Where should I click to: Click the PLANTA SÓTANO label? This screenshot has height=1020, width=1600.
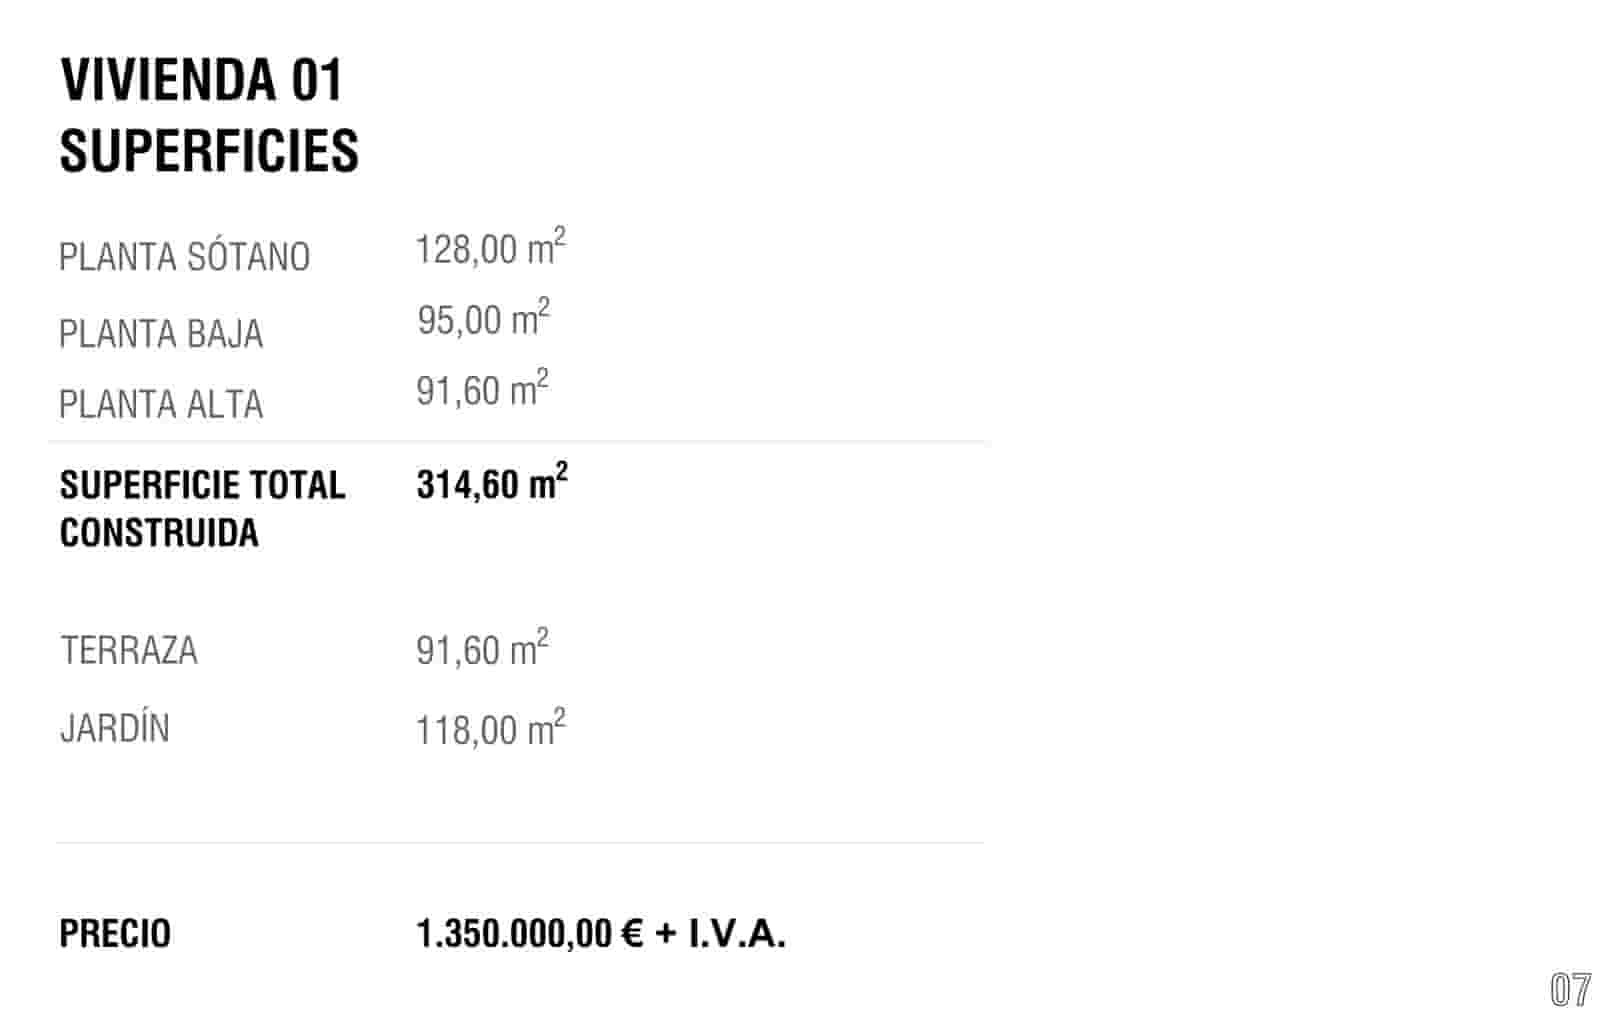pyautogui.click(x=185, y=257)
